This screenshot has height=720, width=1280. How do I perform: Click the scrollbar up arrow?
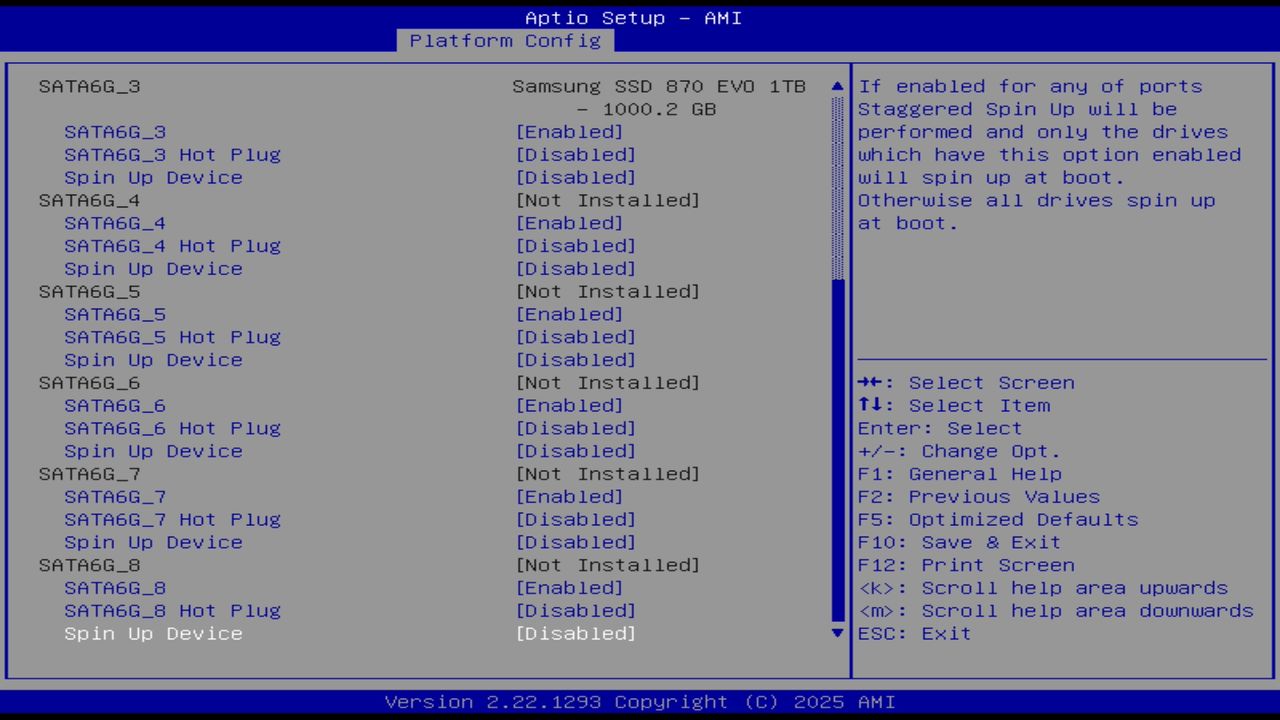coord(836,87)
